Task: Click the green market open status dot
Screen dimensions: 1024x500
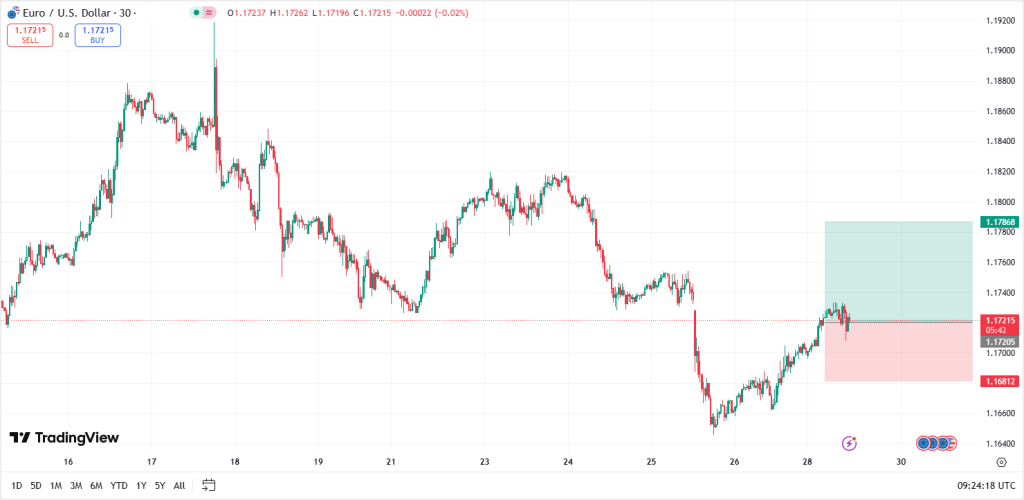Action: pyautogui.click(x=194, y=13)
